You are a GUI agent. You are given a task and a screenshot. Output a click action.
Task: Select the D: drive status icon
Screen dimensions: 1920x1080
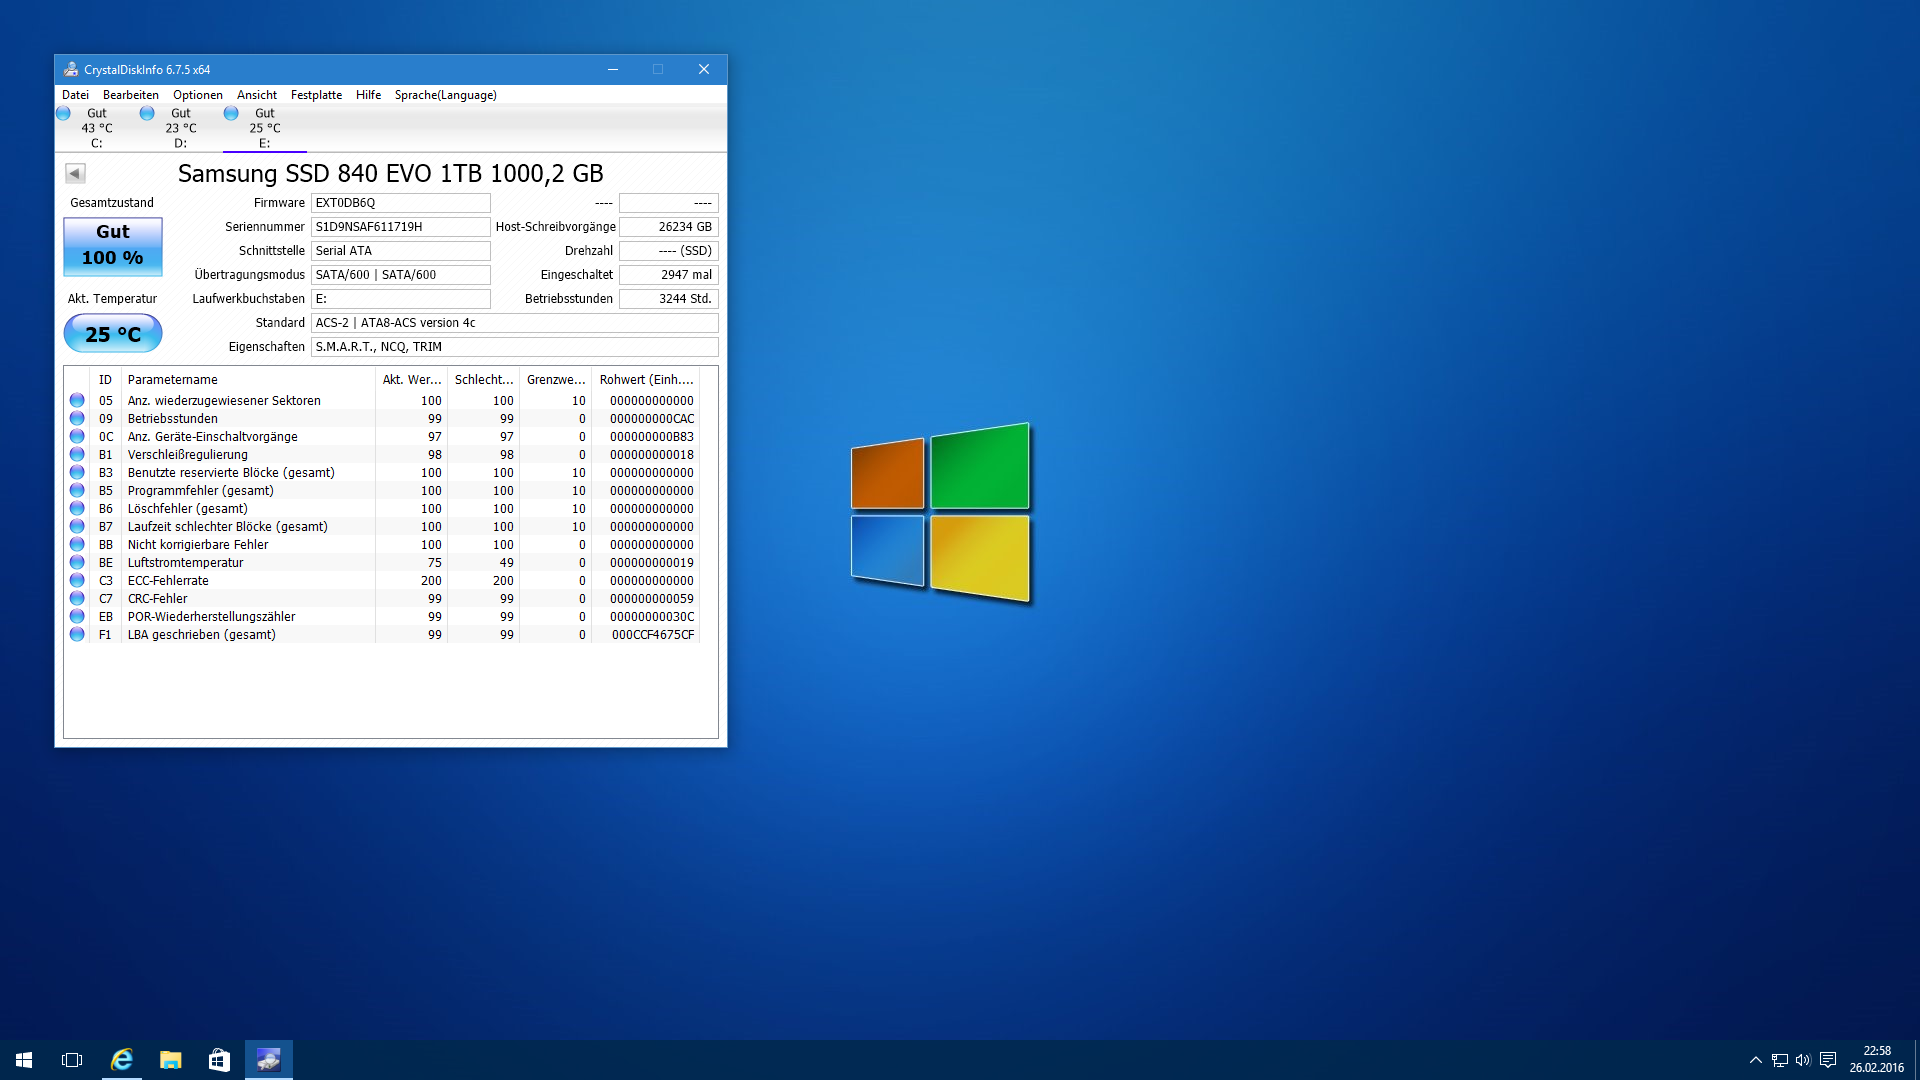(x=147, y=113)
